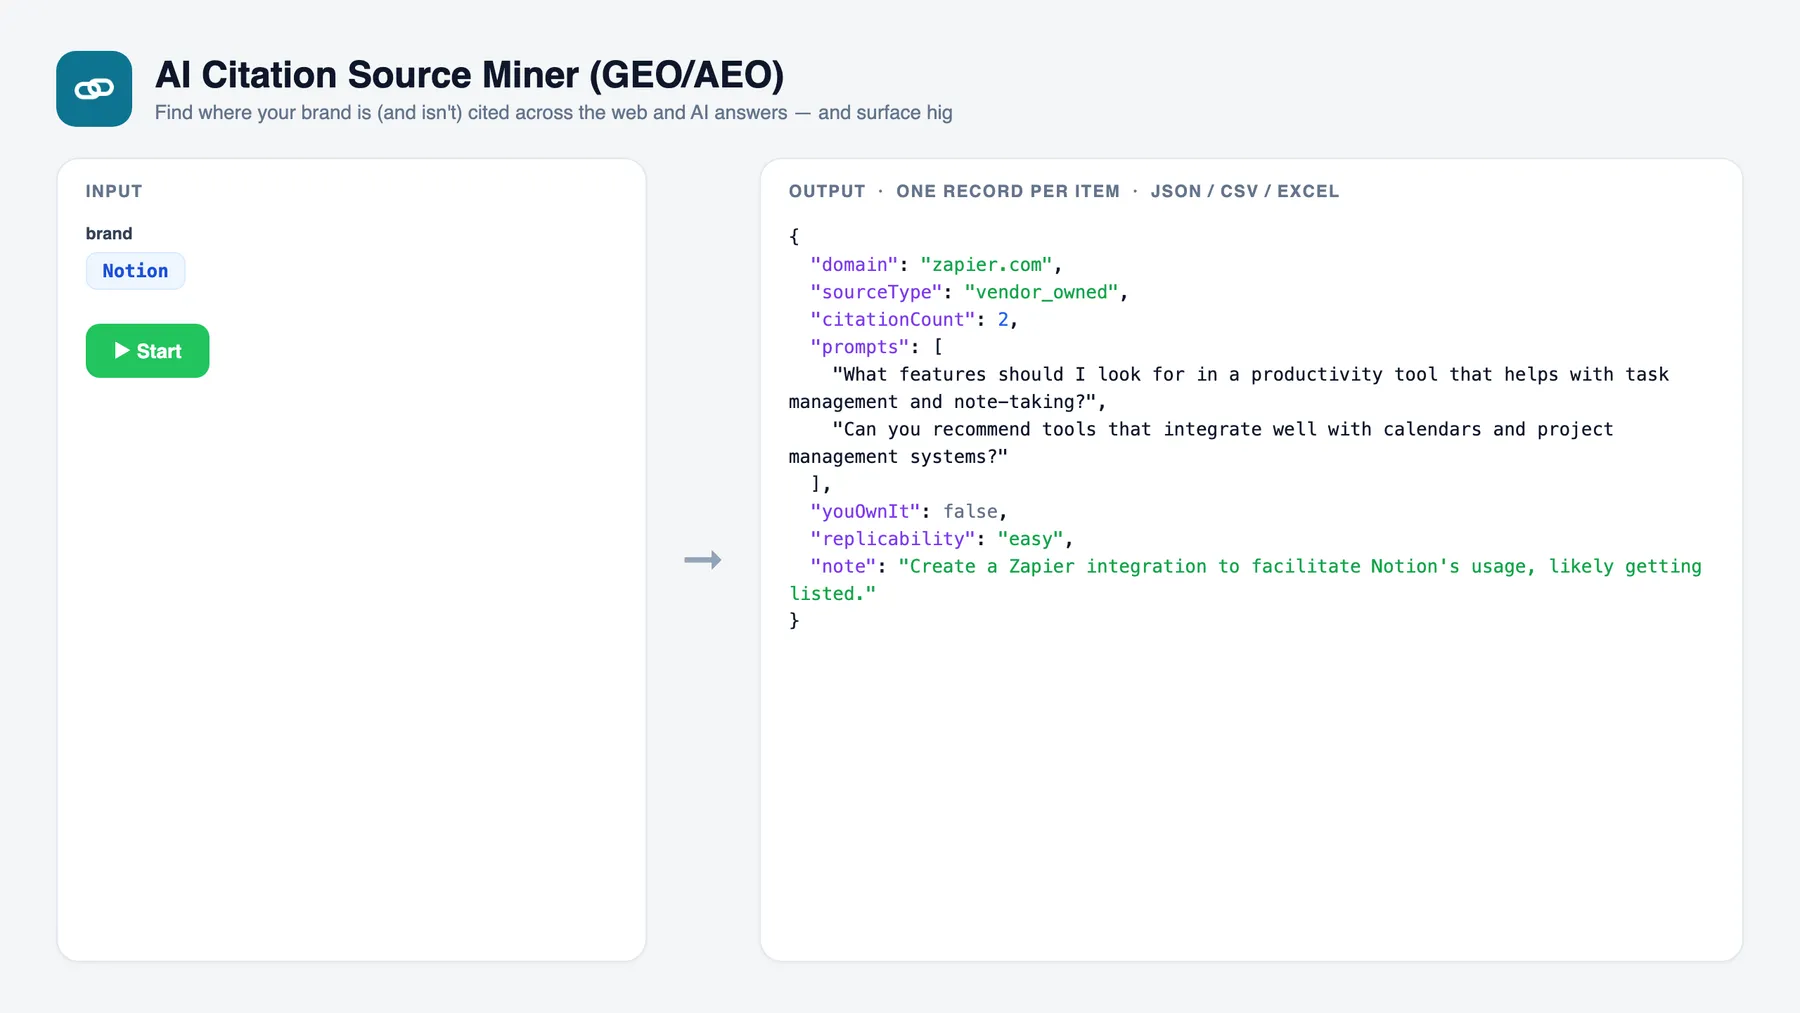
Task: Select the Notion brand input chip
Action: pyautogui.click(x=135, y=271)
